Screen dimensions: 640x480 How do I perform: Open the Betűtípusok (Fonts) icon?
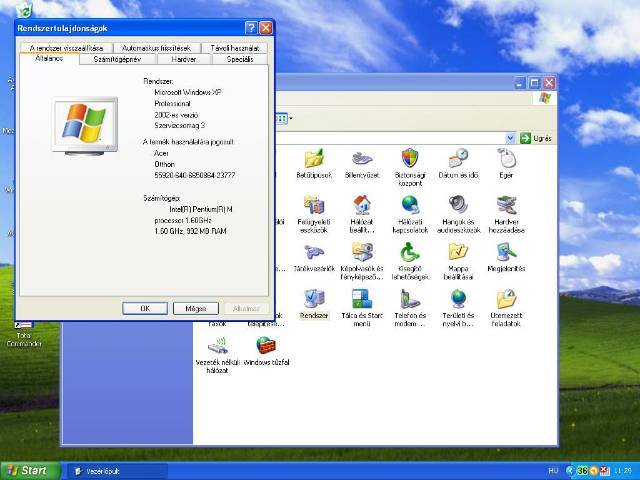pos(313,158)
